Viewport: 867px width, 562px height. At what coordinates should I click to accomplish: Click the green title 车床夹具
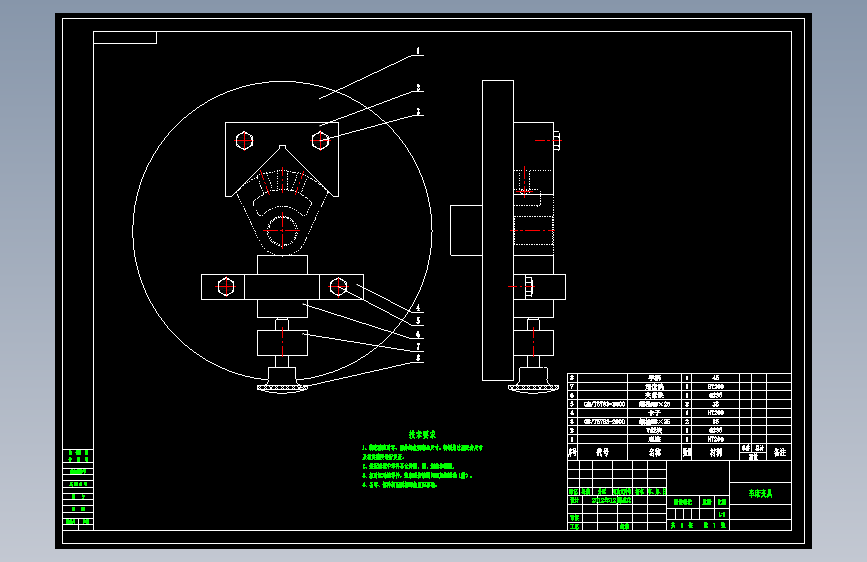tap(760, 493)
